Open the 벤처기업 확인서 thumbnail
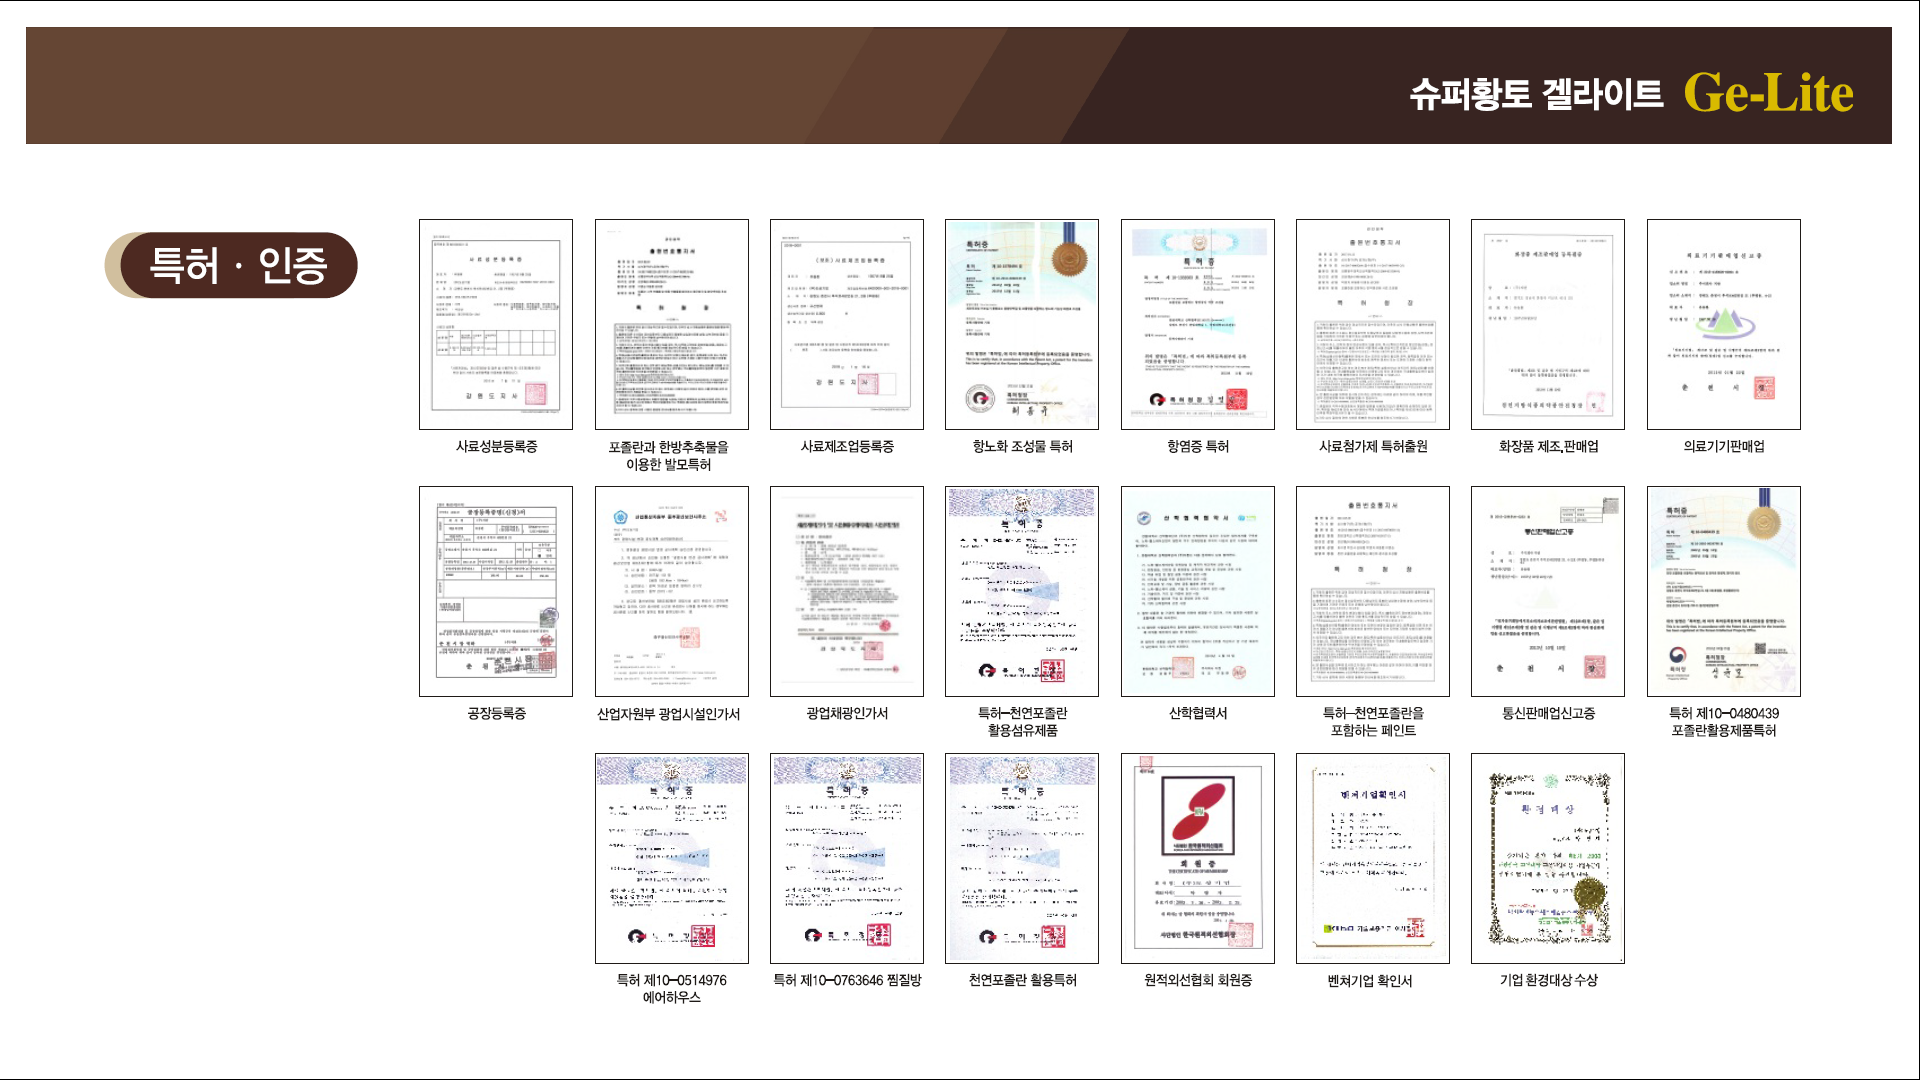 (1373, 859)
